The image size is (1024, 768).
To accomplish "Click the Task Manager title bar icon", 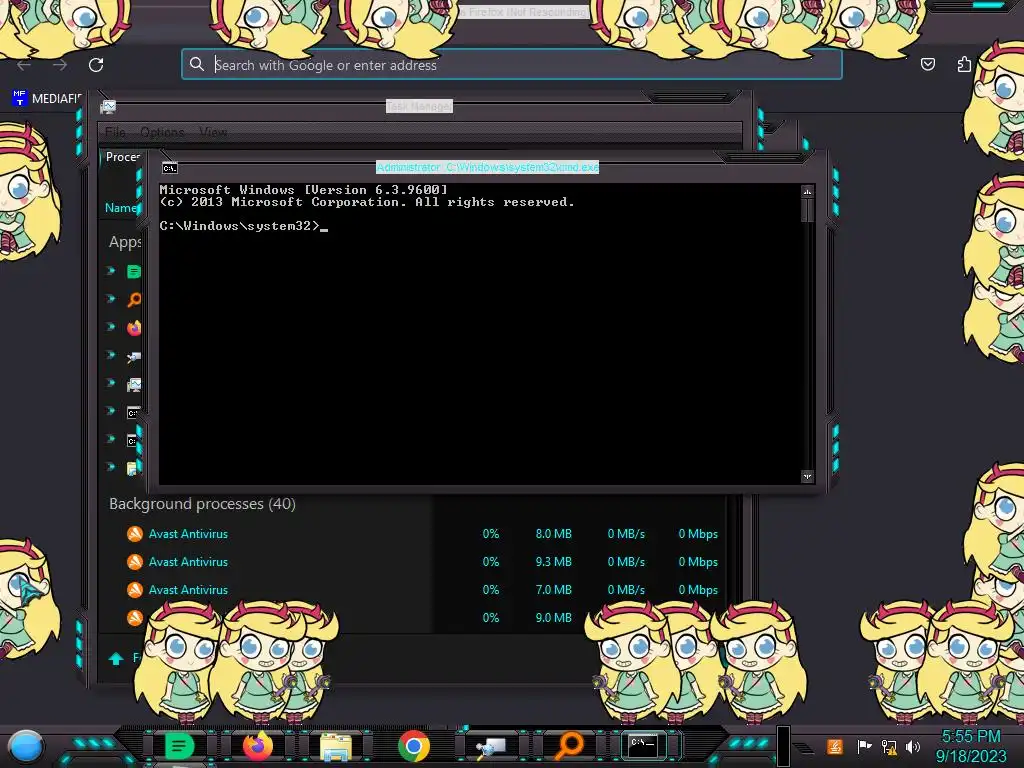I will click(x=108, y=106).
